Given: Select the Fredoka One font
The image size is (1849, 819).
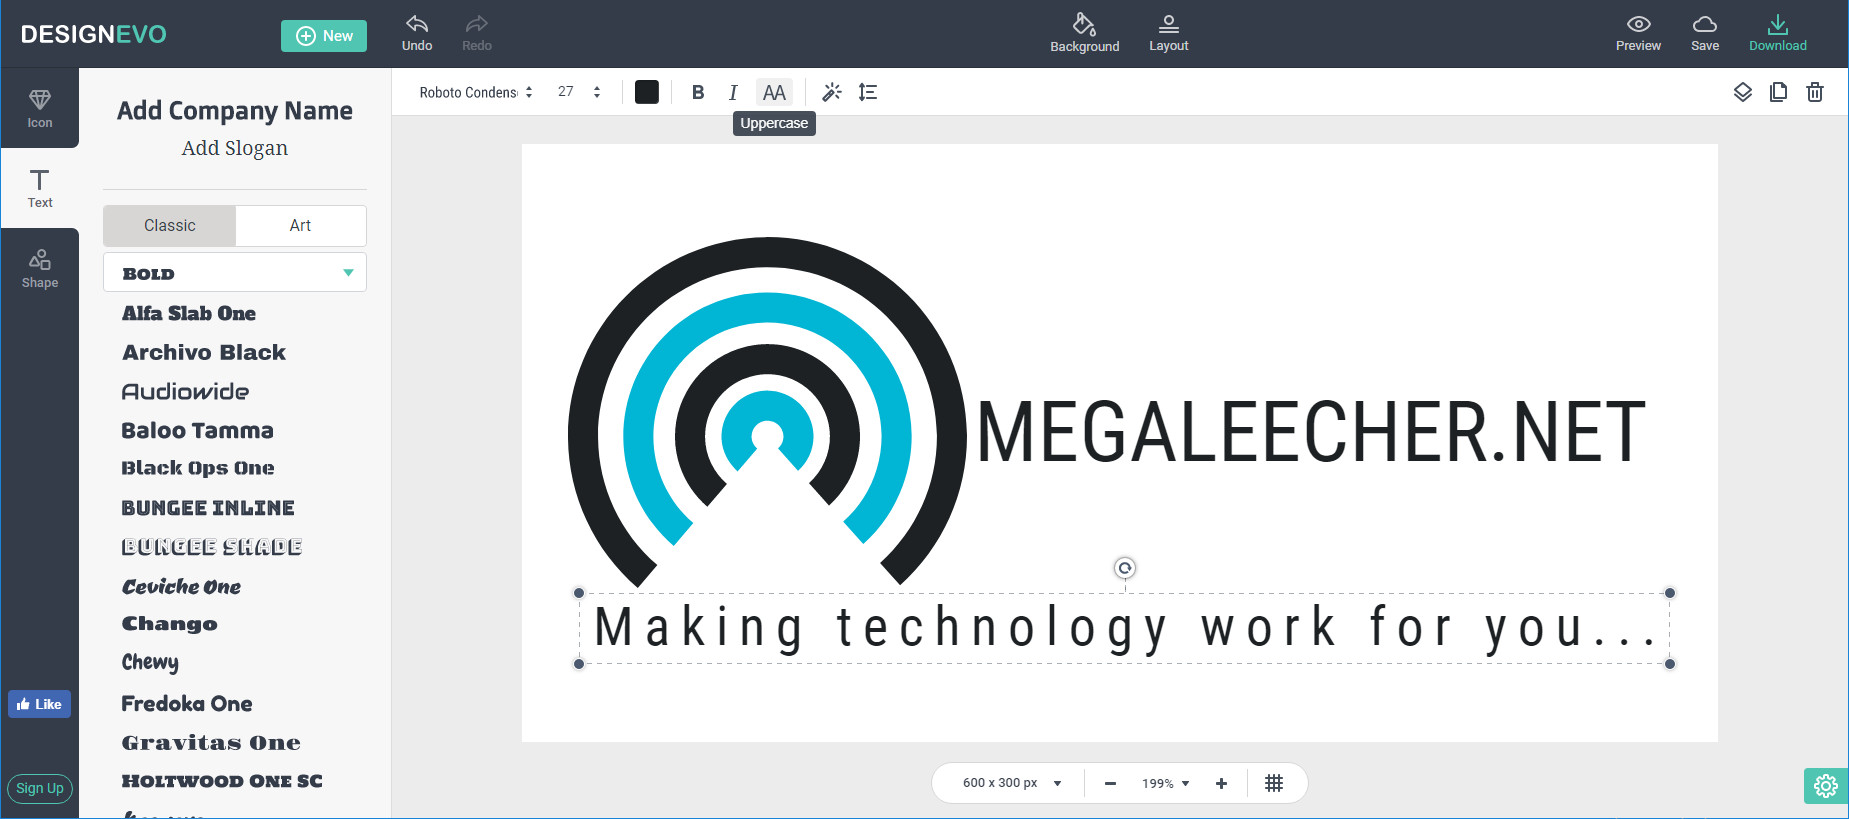Looking at the screenshot, I should 187,704.
